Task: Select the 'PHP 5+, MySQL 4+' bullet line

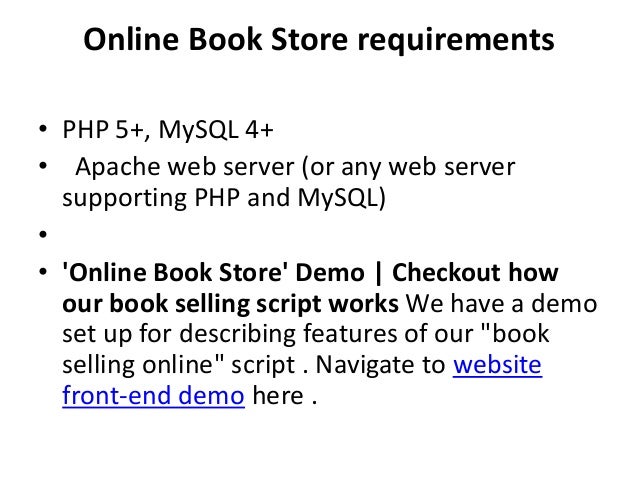Action: [x=168, y=130]
